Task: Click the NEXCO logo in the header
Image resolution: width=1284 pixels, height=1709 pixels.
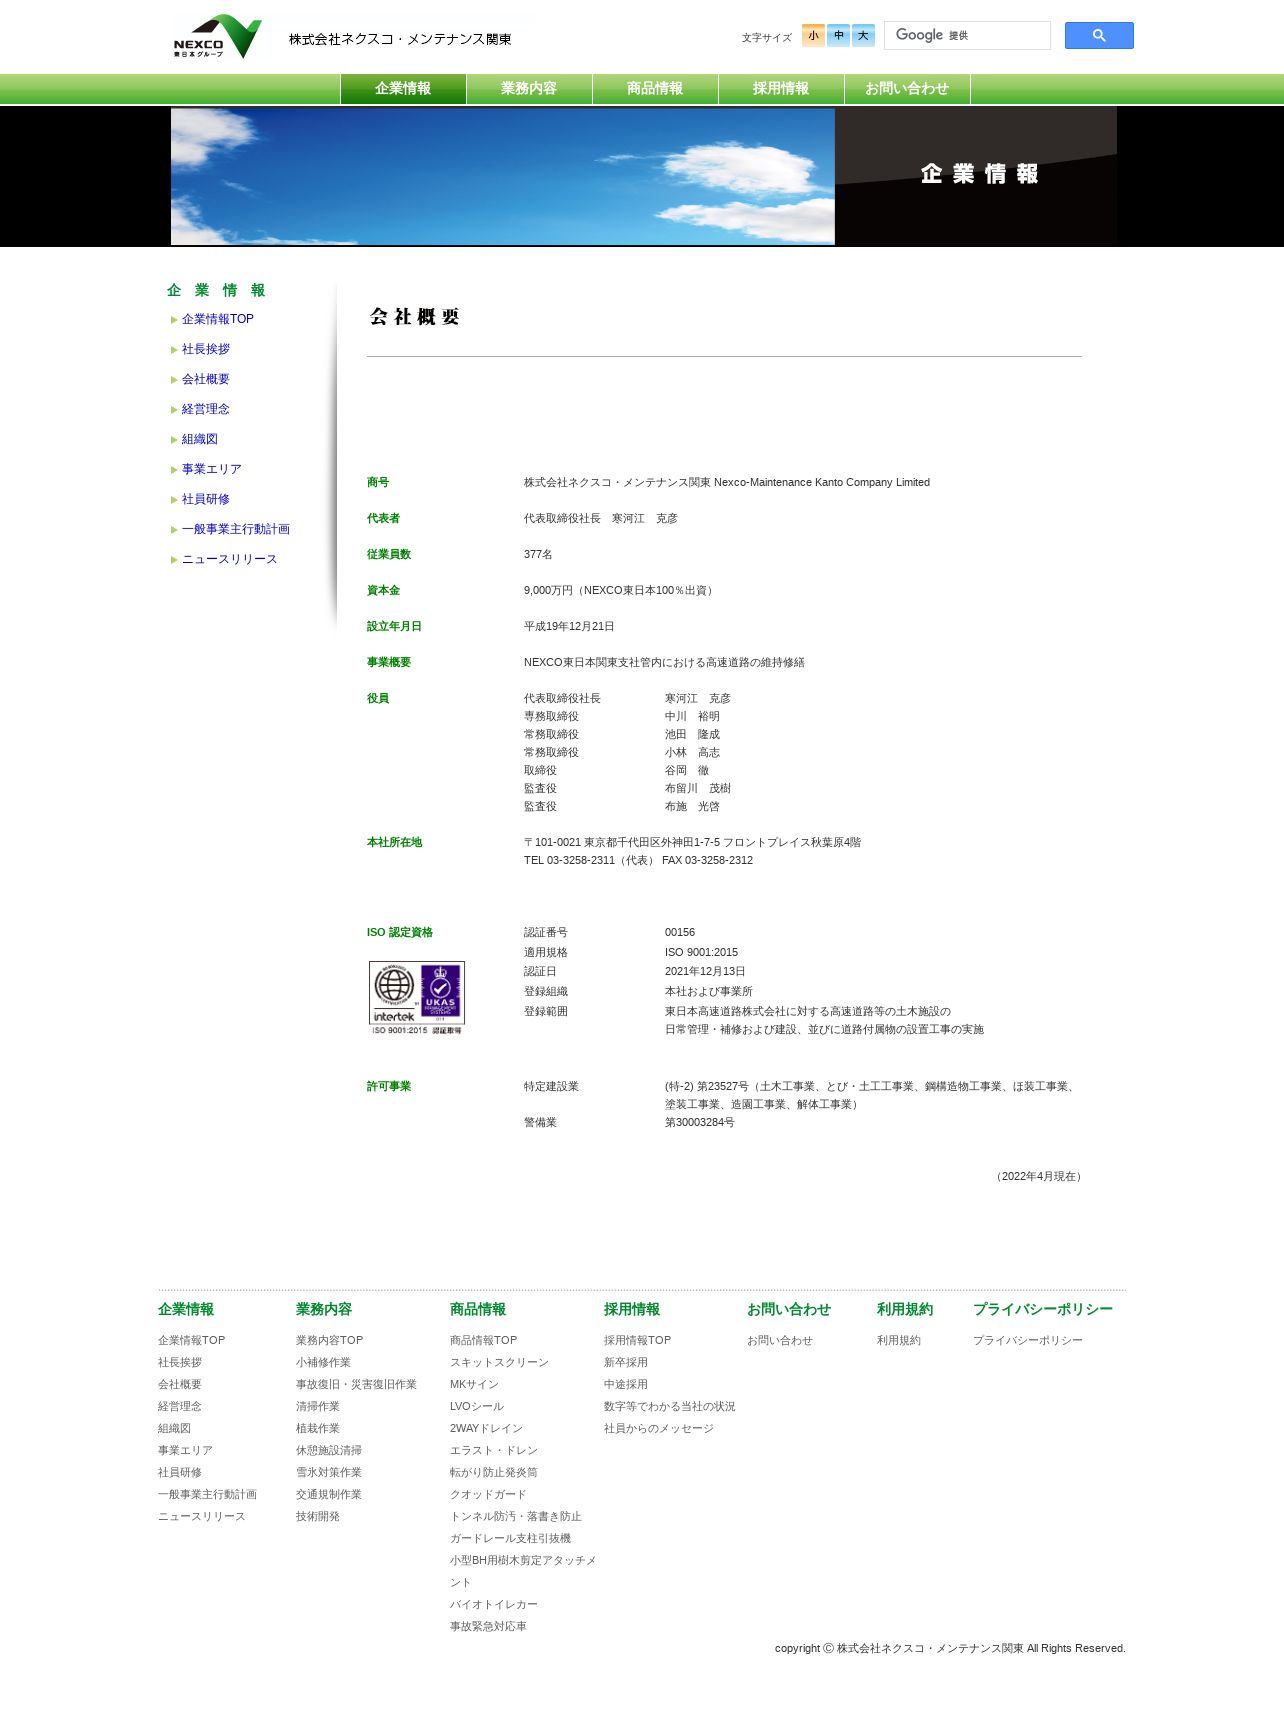Action: (217, 37)
